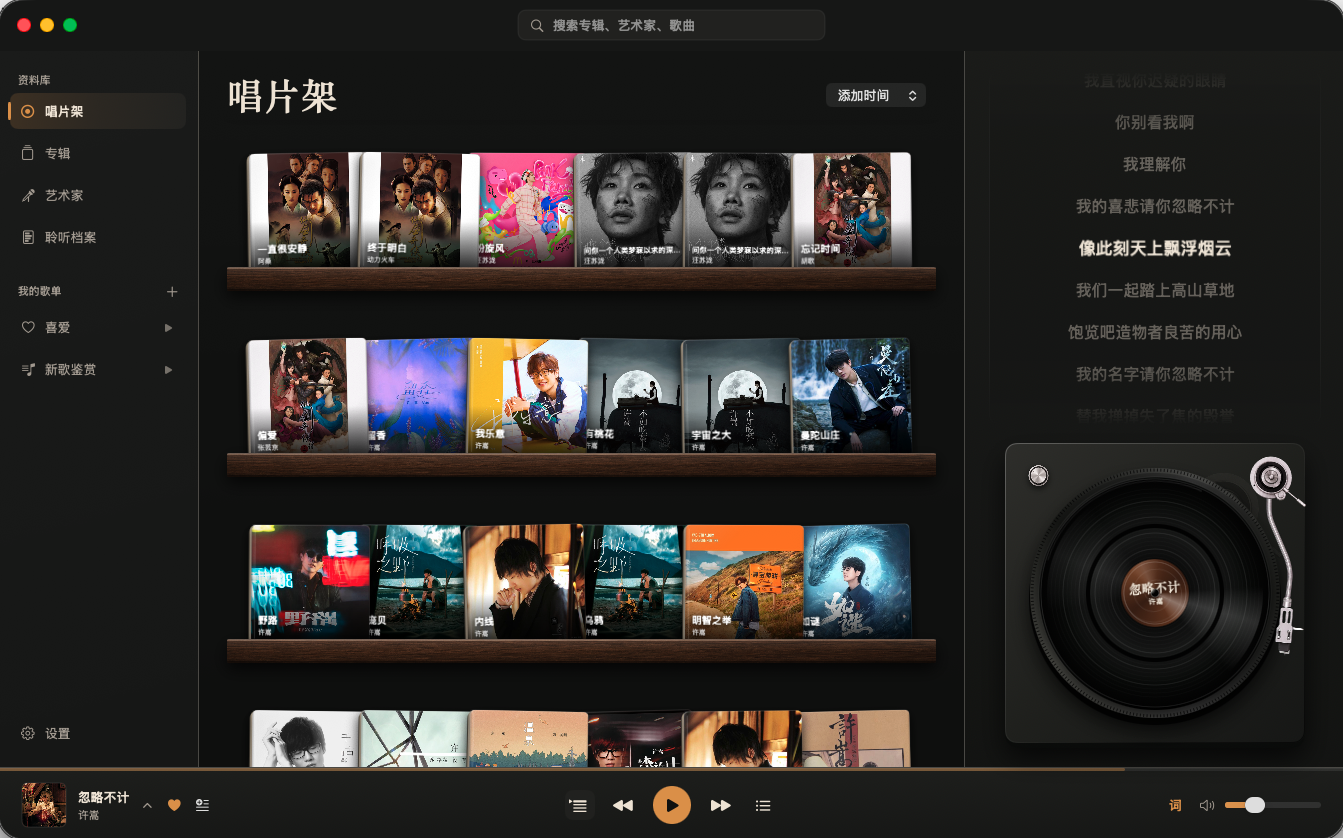Click the now playing song title 忽略不计
This screenshot has width=1343, height=838.
click(x=104, y=797)
